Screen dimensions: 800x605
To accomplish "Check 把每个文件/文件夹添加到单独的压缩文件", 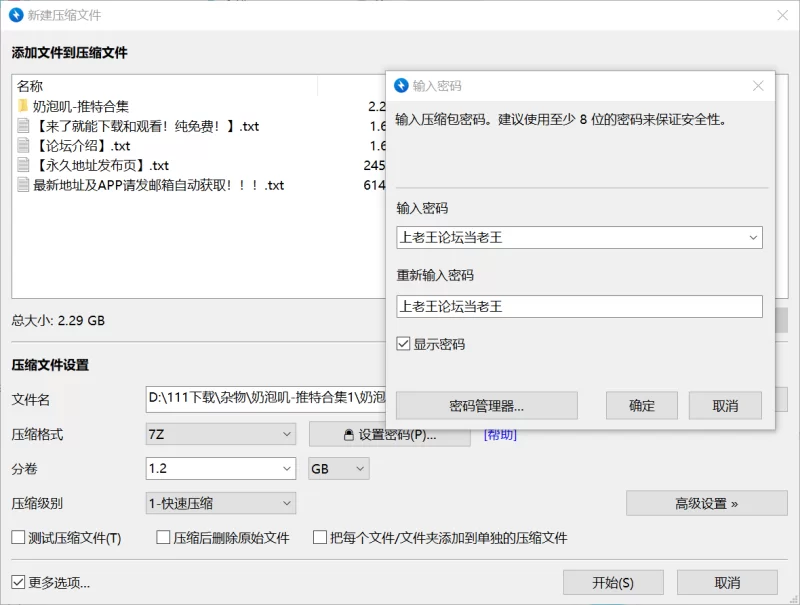I will [320, 537].
